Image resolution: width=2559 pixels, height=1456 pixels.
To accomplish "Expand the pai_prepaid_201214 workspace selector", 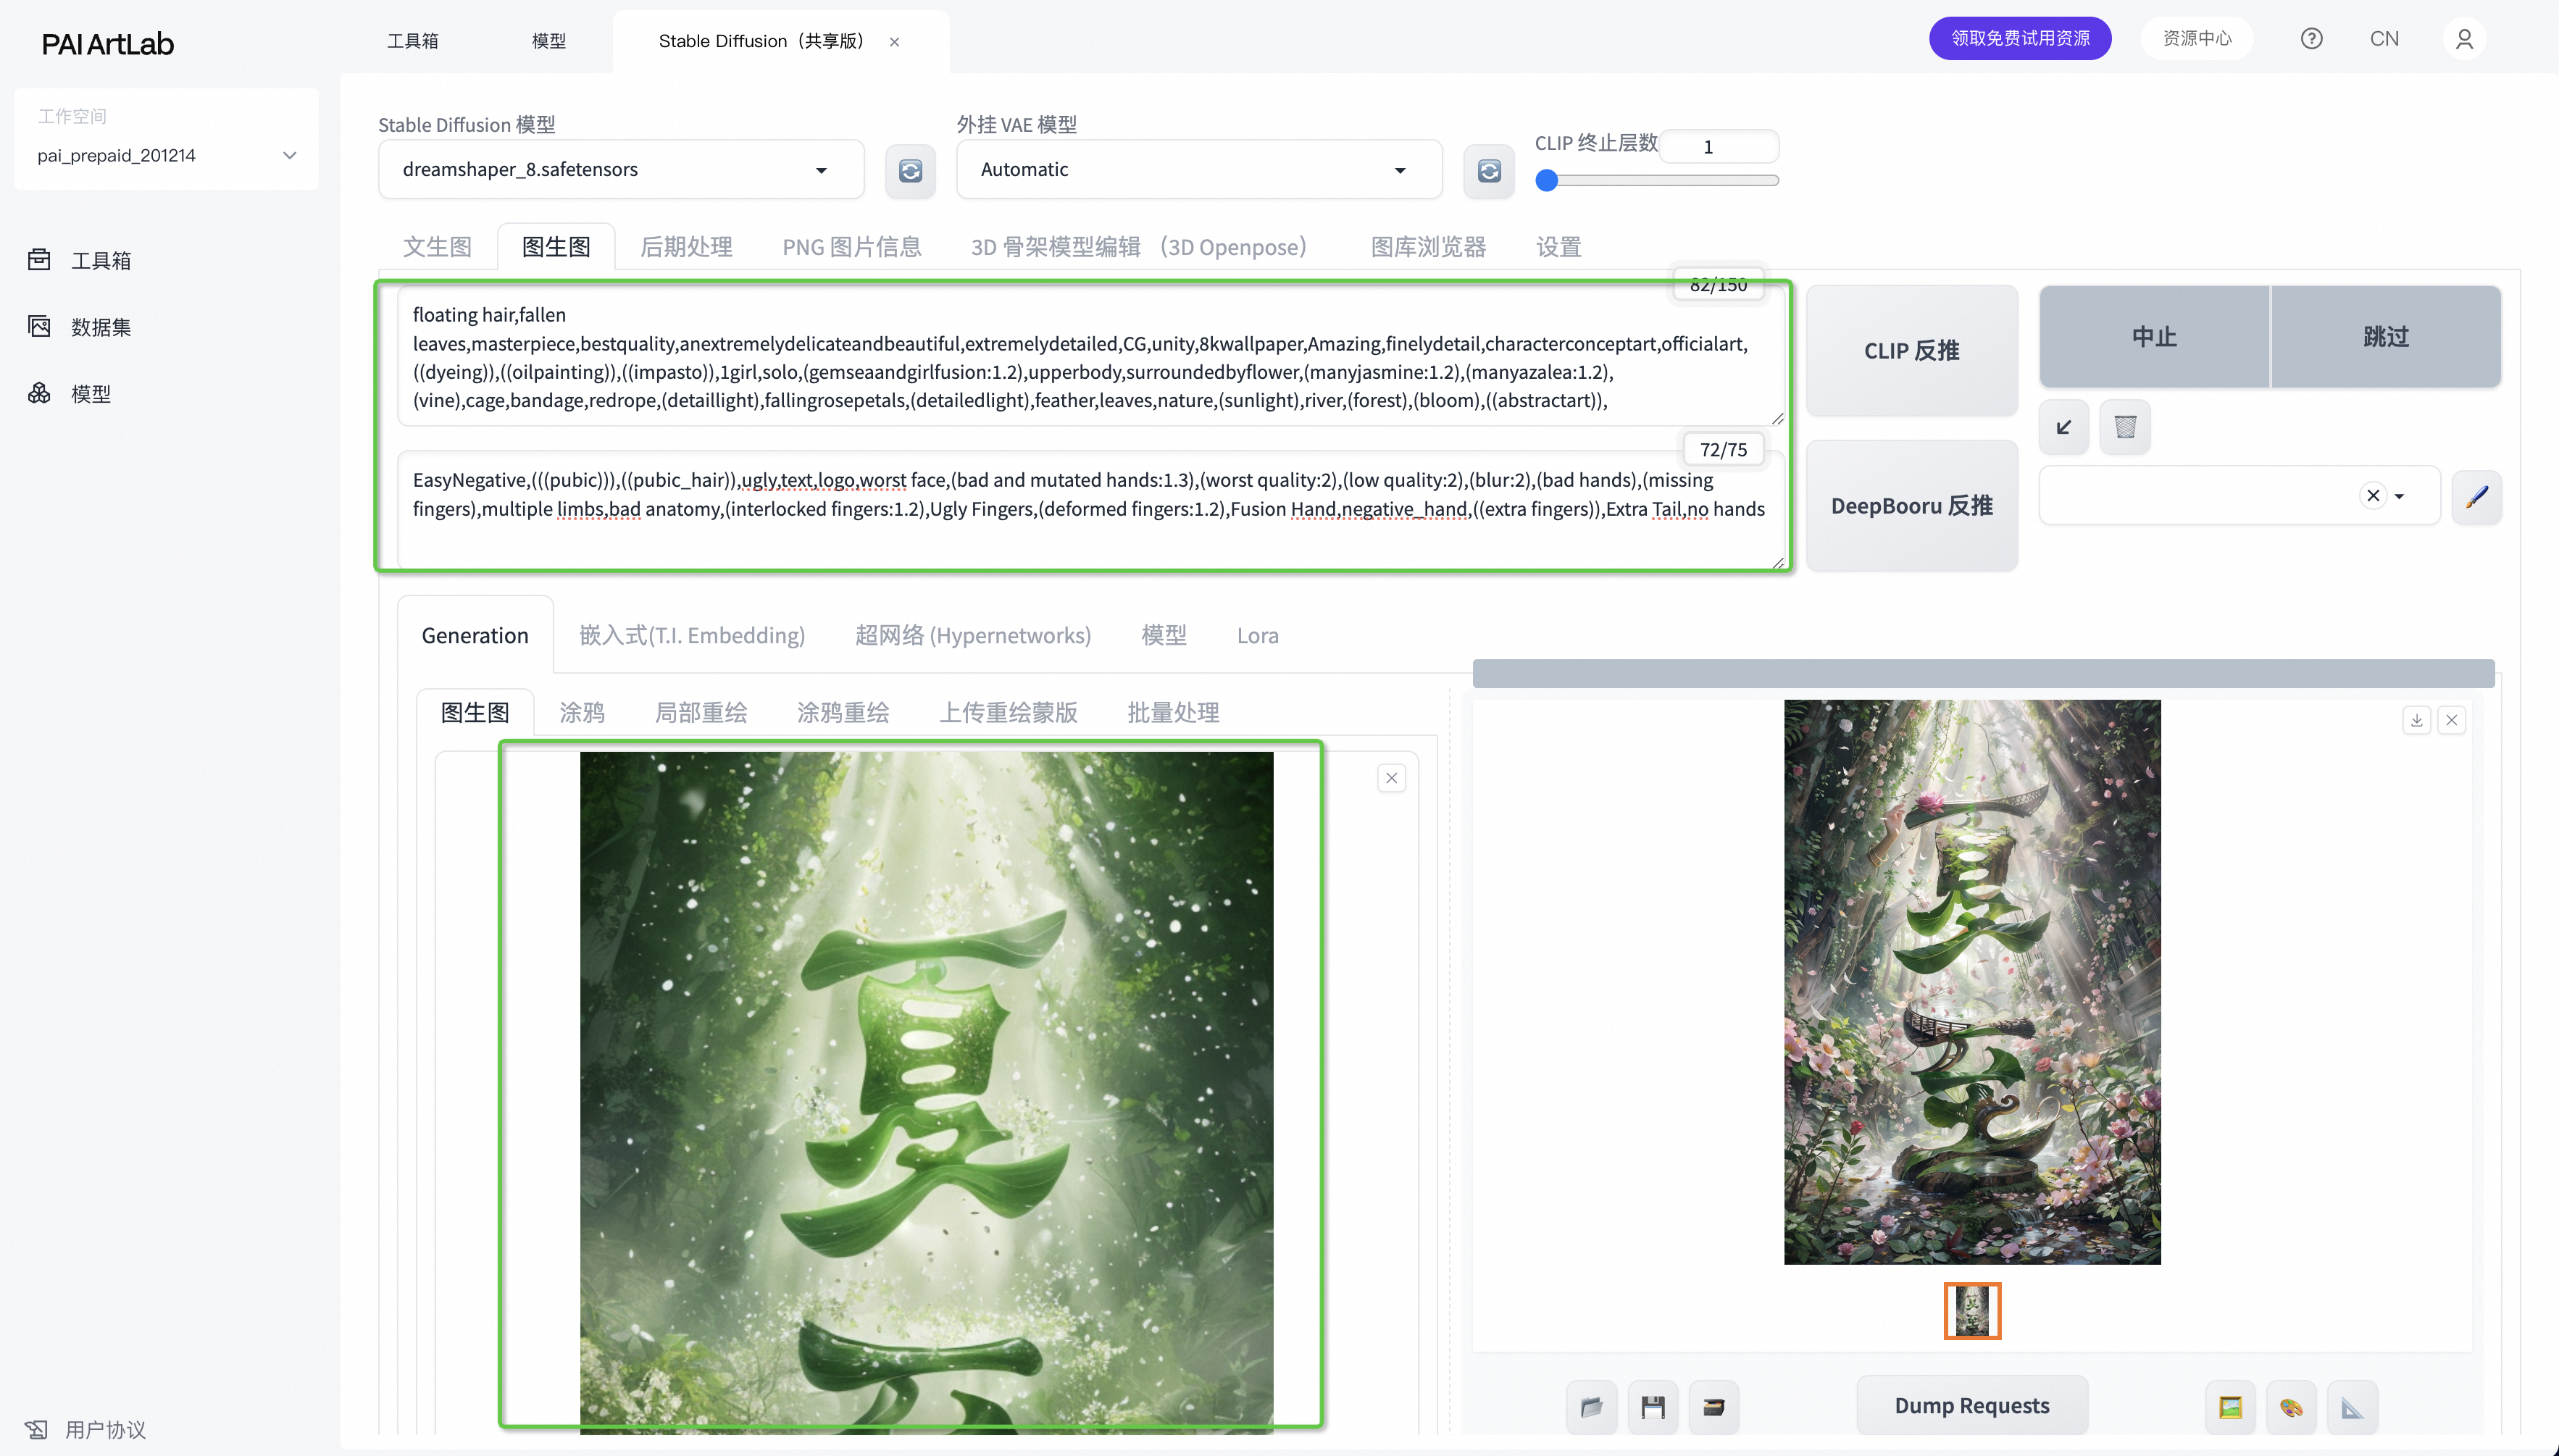I will pyautogui.click(x=289, y=155).
